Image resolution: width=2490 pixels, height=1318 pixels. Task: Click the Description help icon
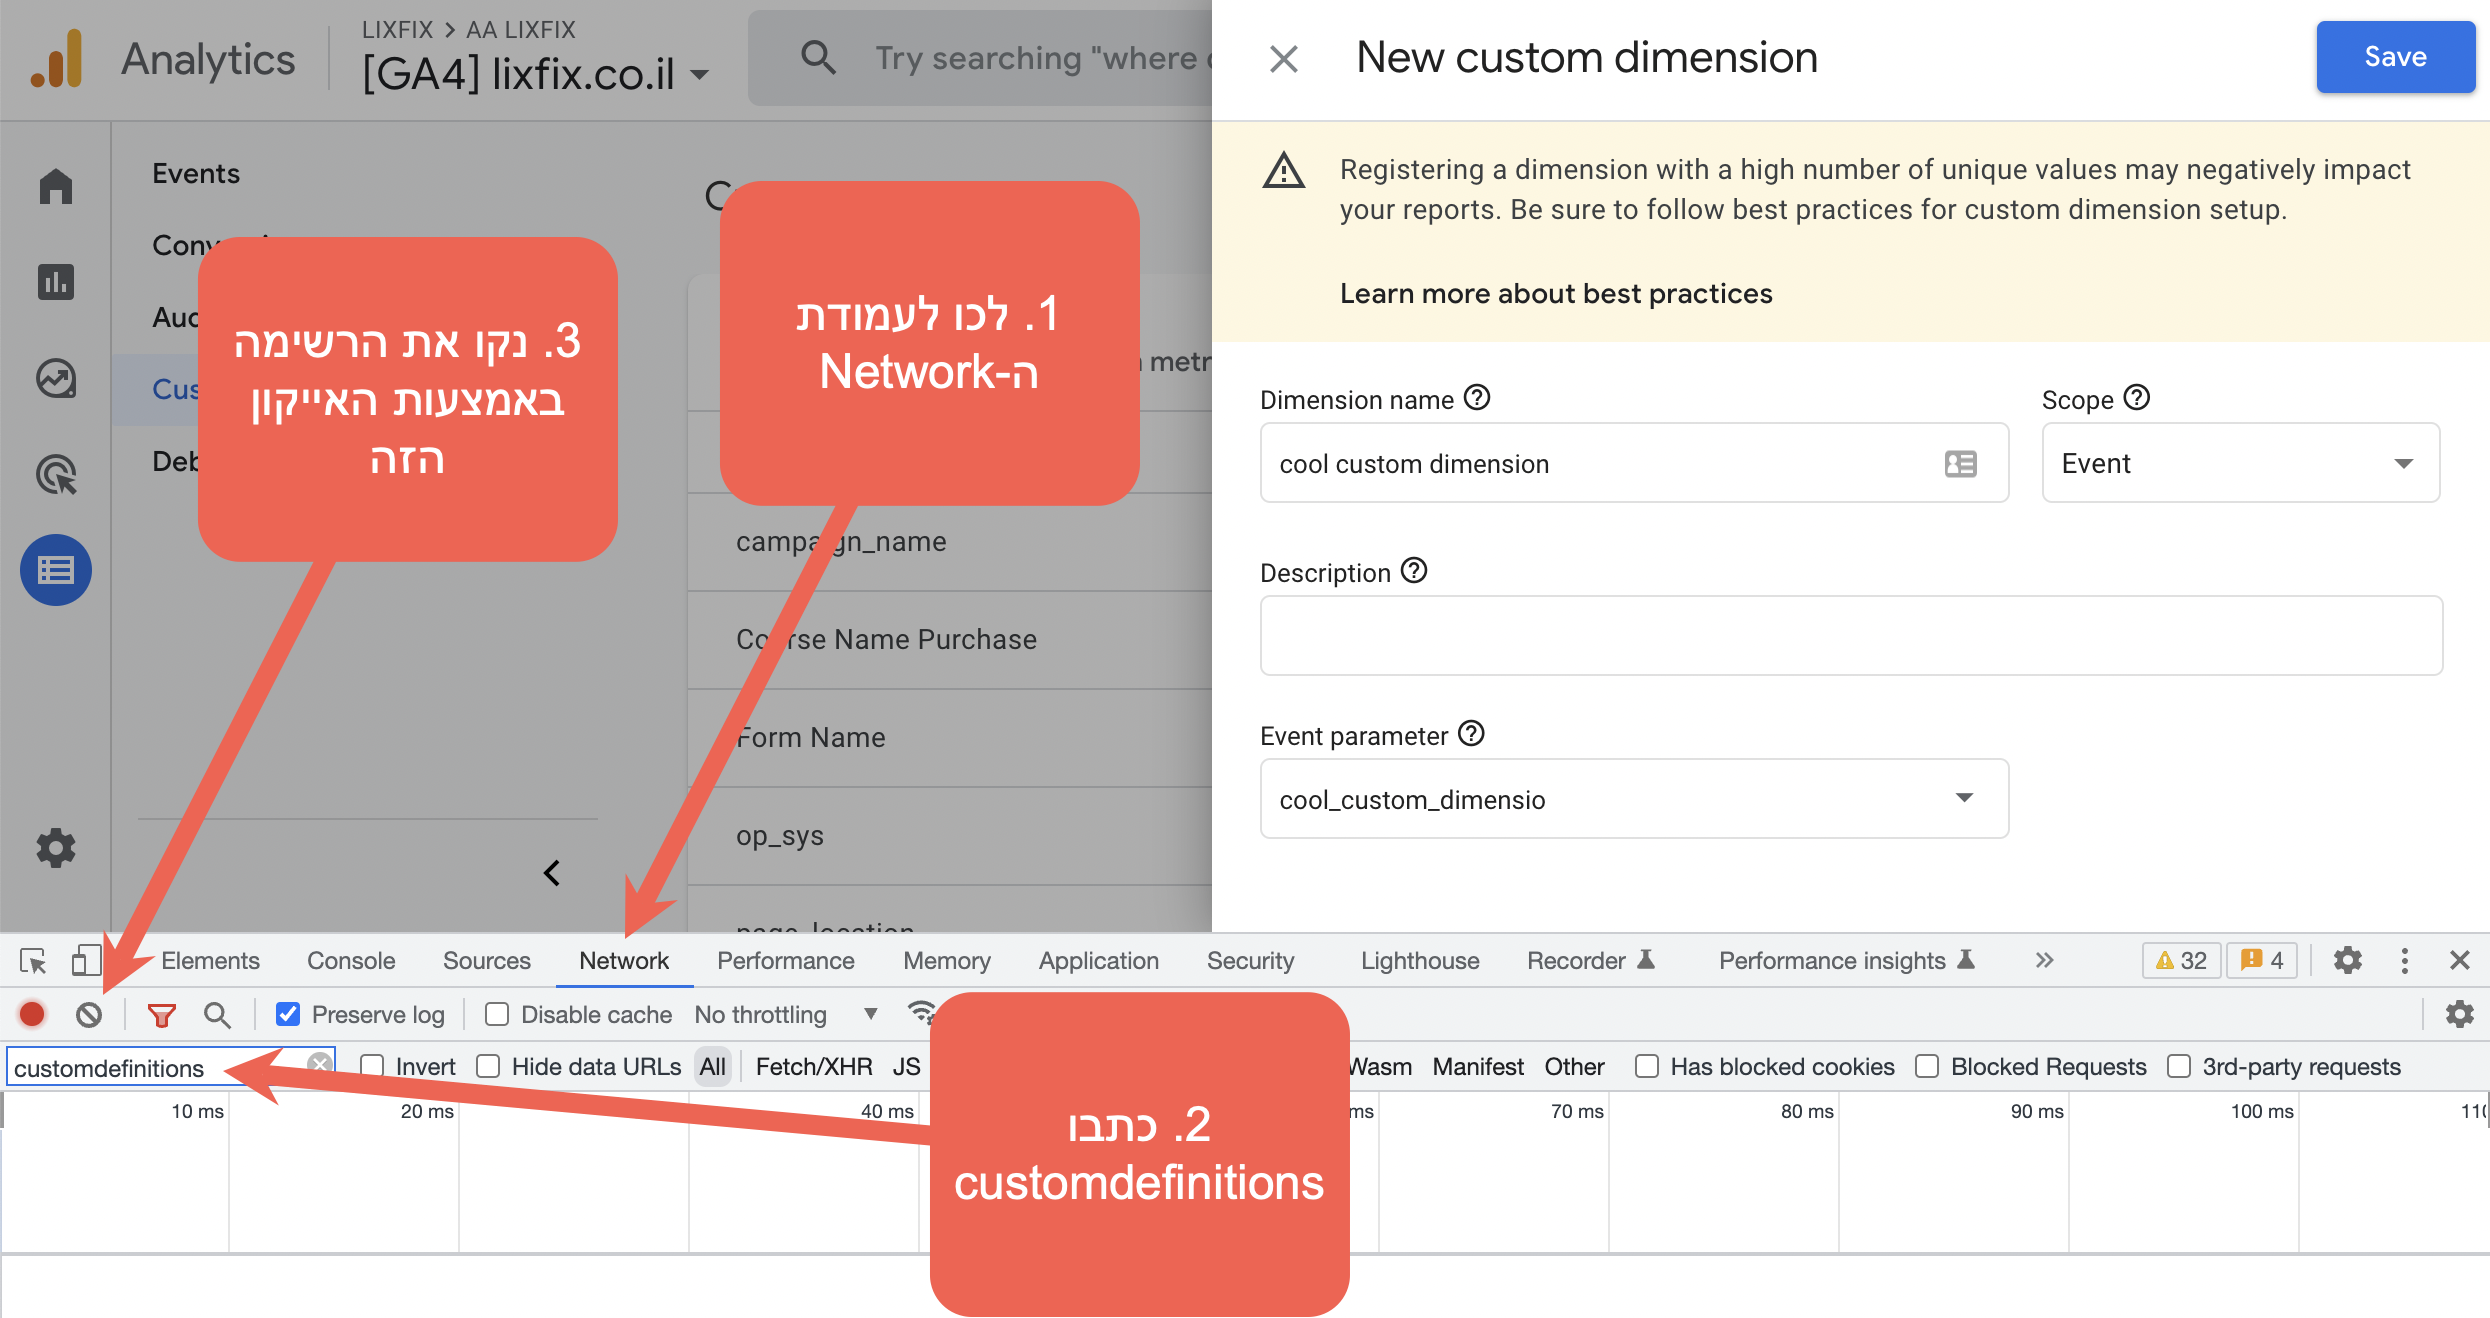[x=1414, y=571]
